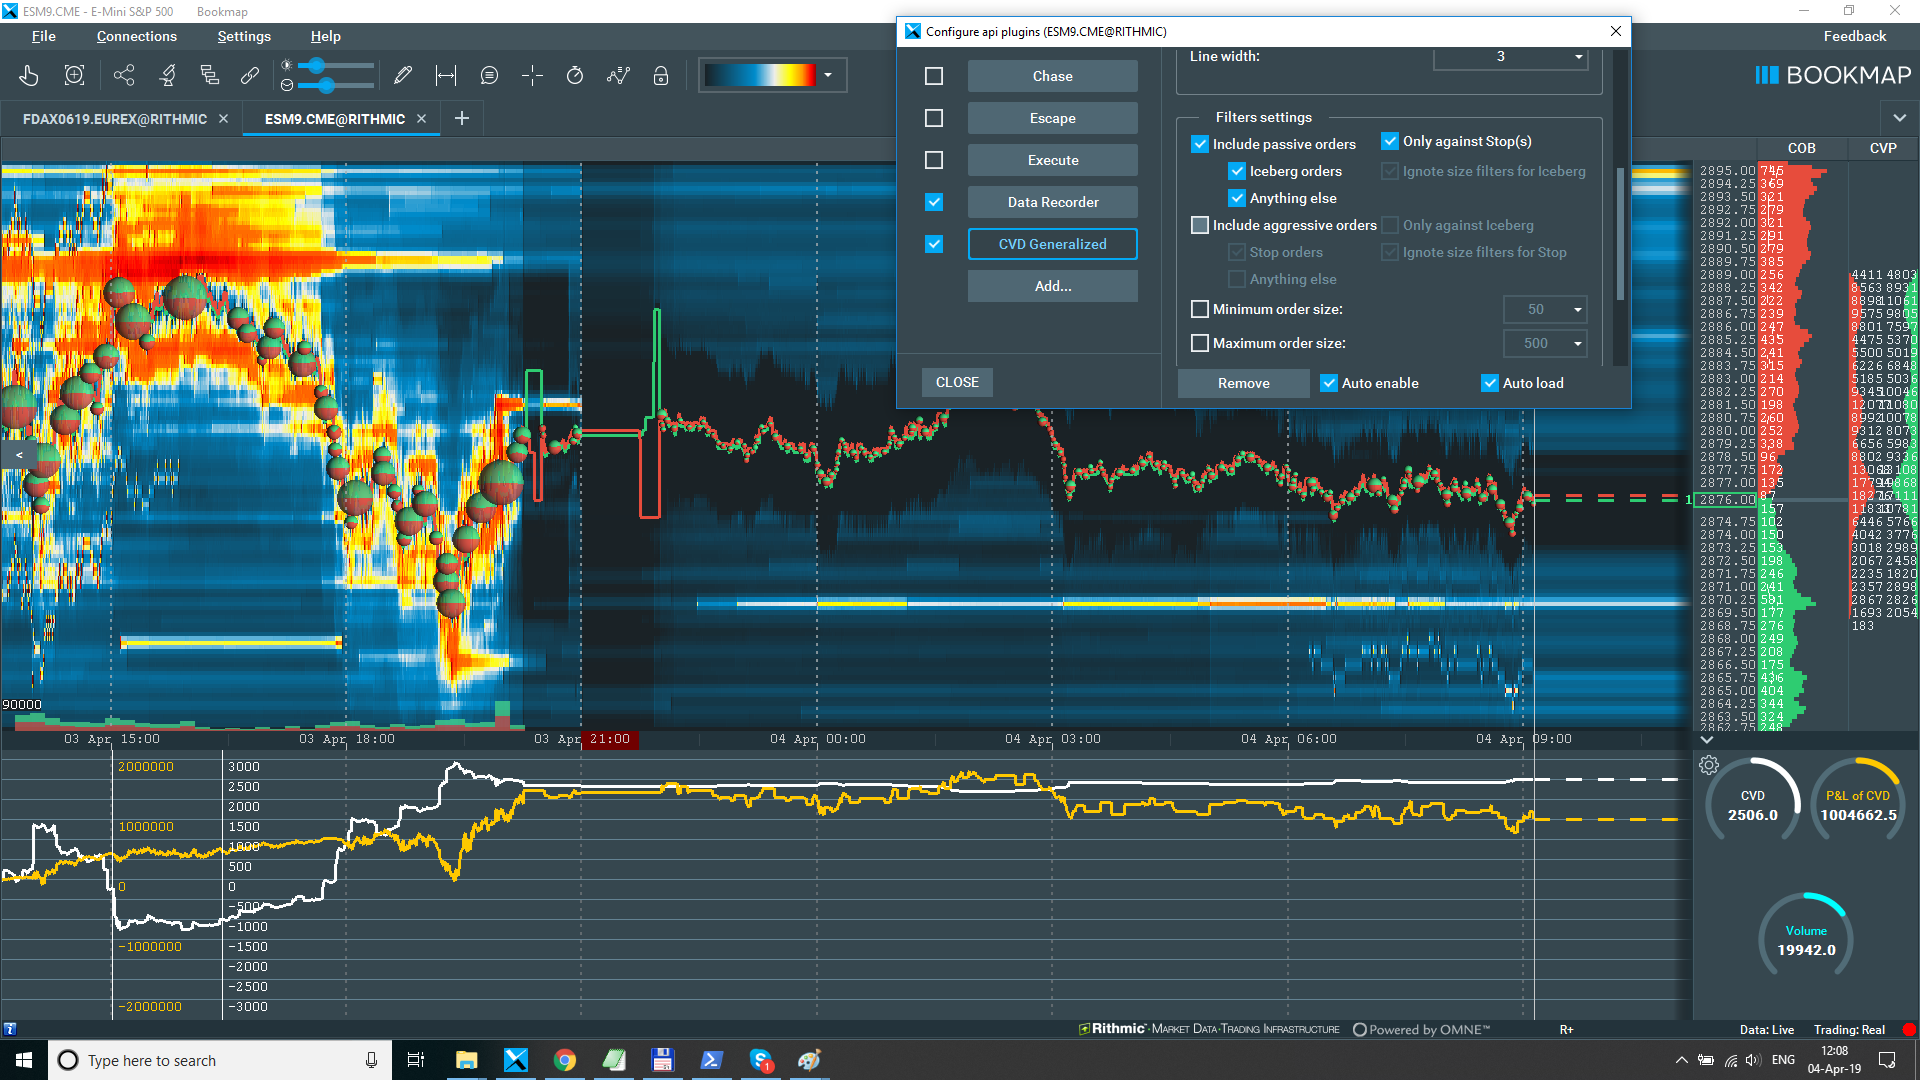Click the horizontal measure tool icon
Viewport: 1920px width, 1080px height.
tap(446, 75)
